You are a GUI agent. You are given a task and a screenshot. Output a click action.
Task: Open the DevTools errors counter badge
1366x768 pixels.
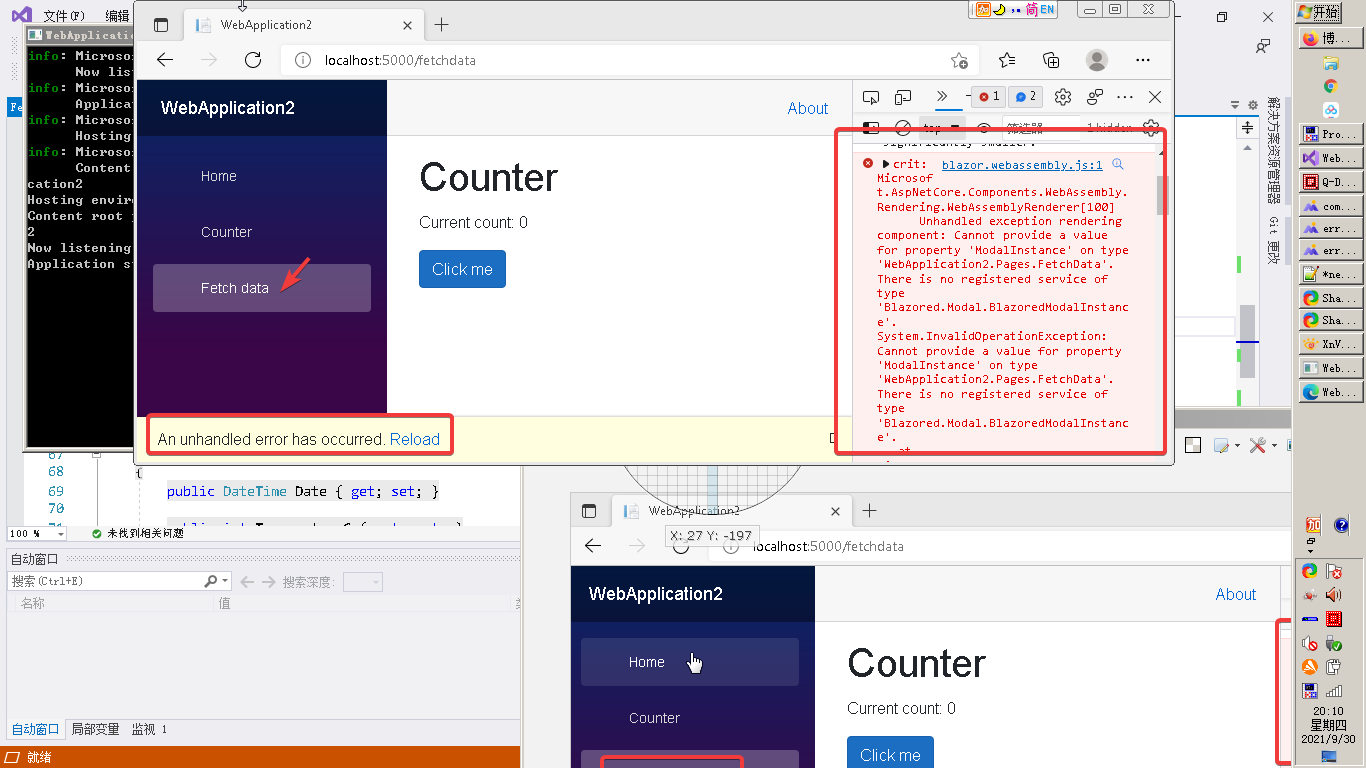pos(989,97)
